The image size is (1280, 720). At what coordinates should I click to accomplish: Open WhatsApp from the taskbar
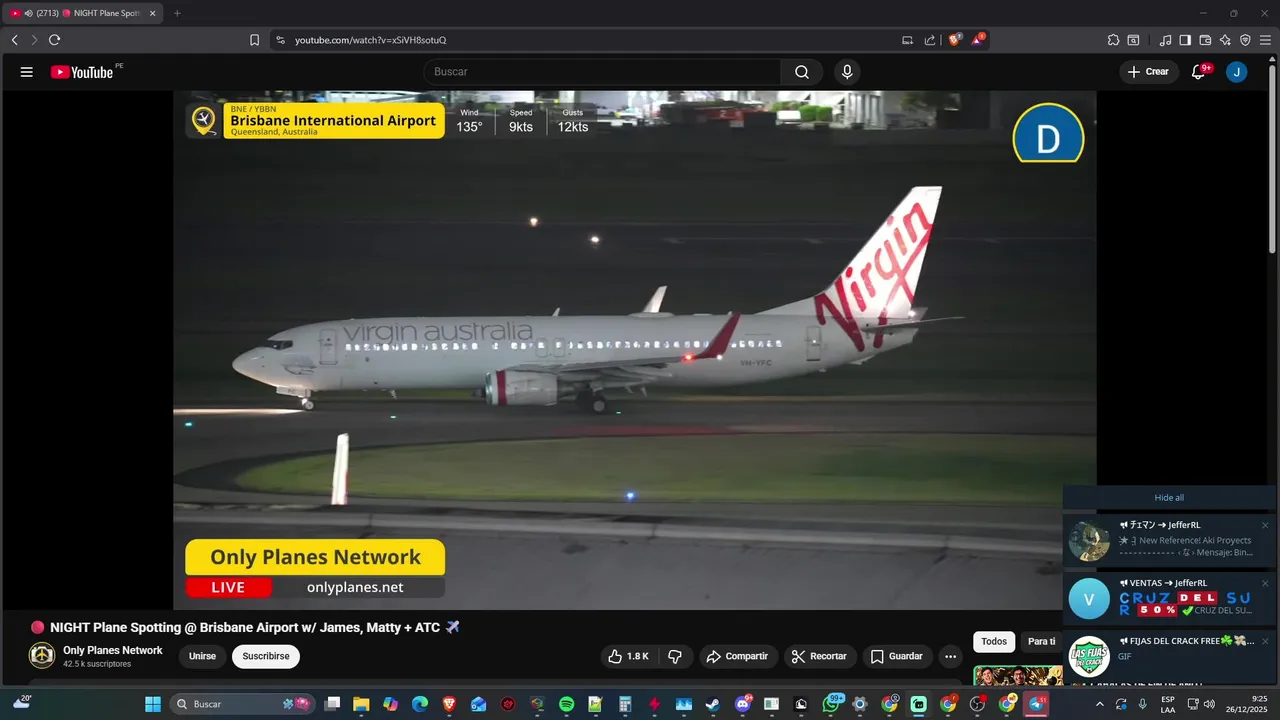[x=832, y=704]
